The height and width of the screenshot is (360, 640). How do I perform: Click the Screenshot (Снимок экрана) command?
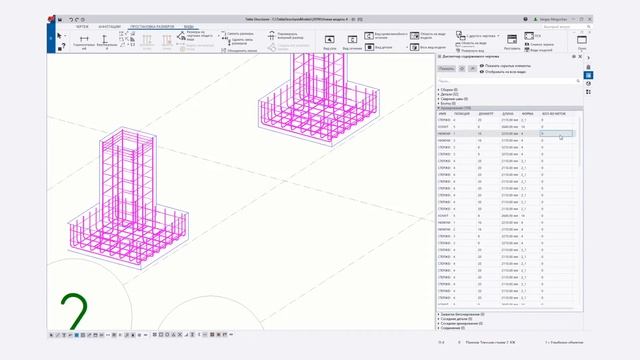tap(539, 44)
